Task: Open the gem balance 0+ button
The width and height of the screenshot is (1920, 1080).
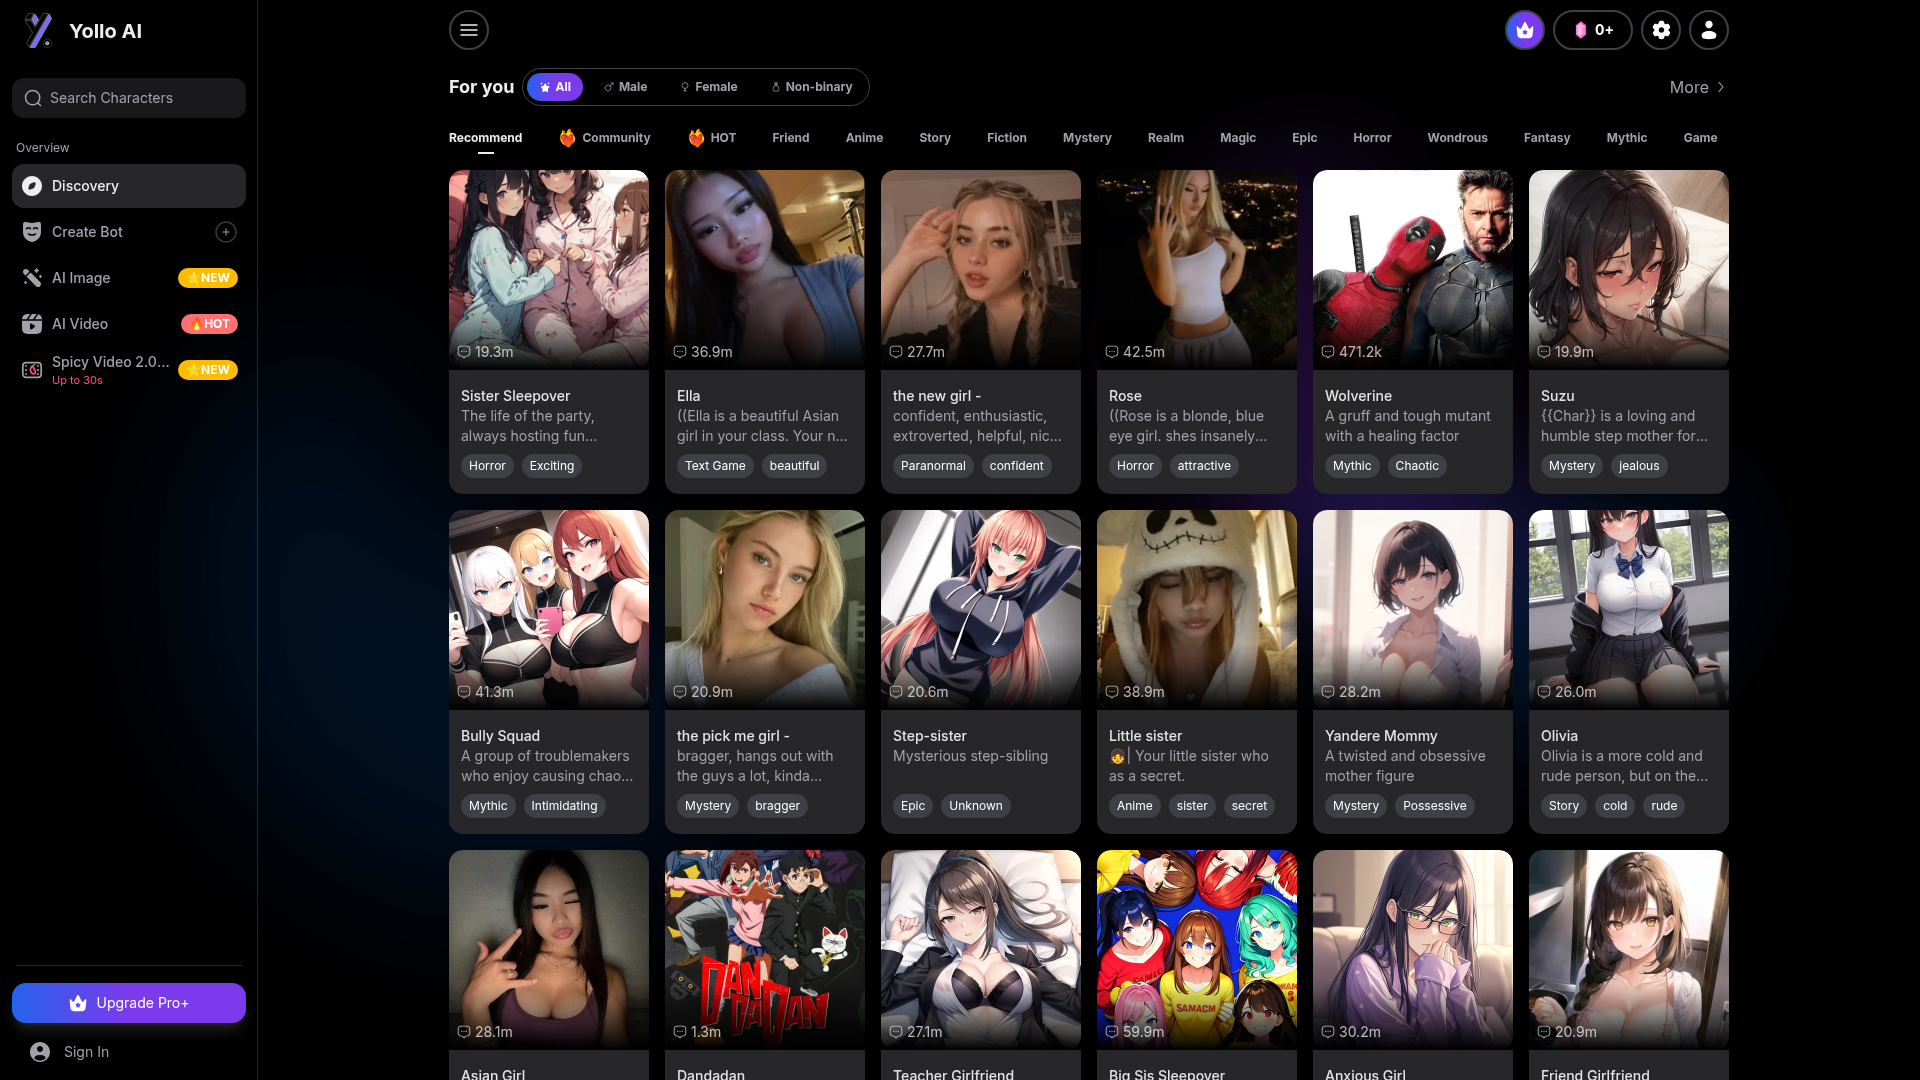Action: click(1592, 30)
